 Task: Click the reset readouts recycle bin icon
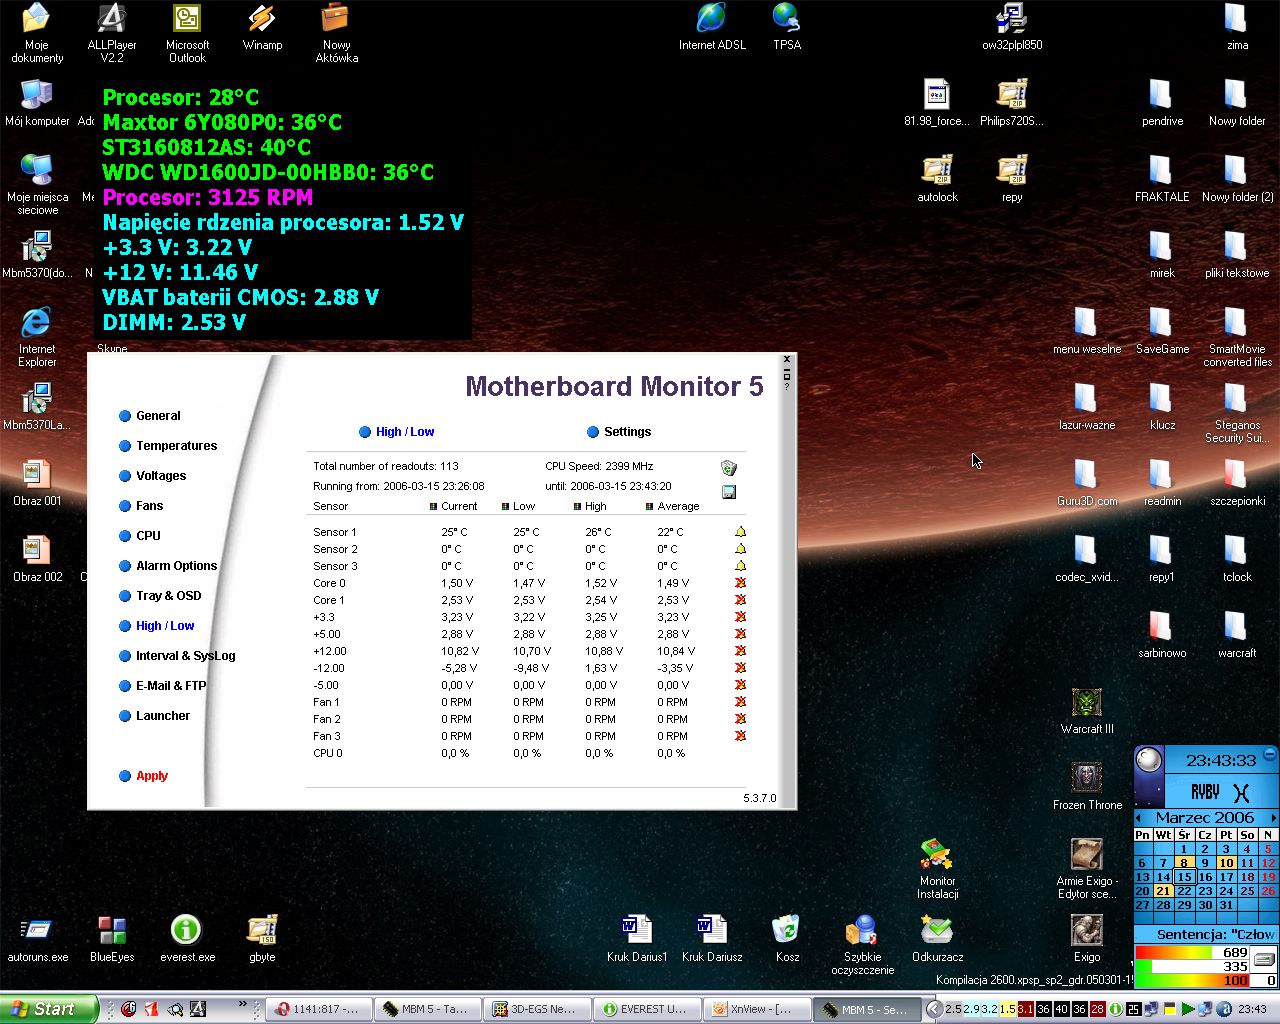pos(728,468)
